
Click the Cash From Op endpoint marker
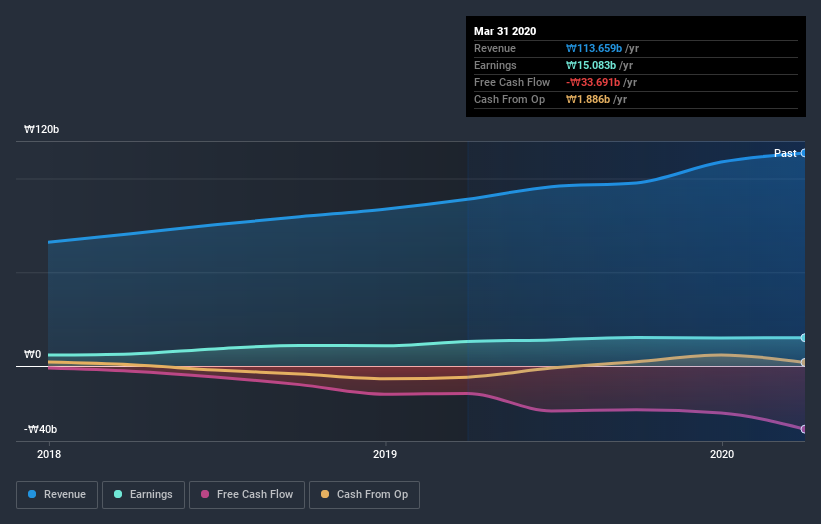click(x=804, y=362)
